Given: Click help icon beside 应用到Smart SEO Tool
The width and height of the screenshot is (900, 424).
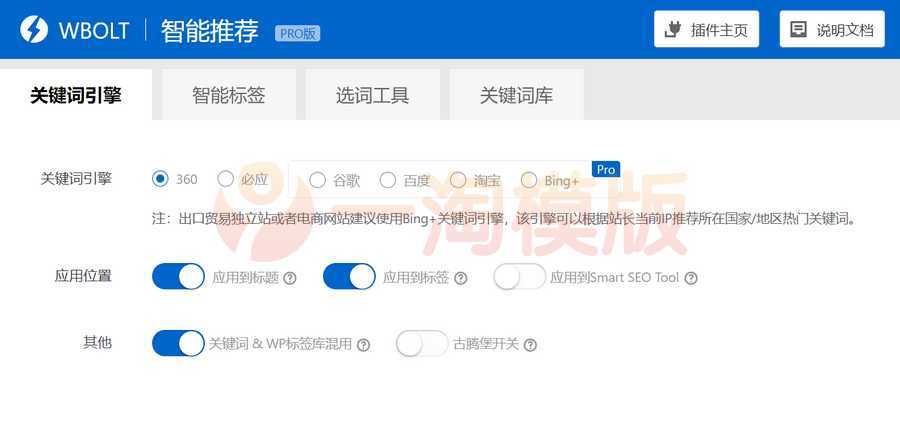Looking at the screenshot, I should click(691, 278).
